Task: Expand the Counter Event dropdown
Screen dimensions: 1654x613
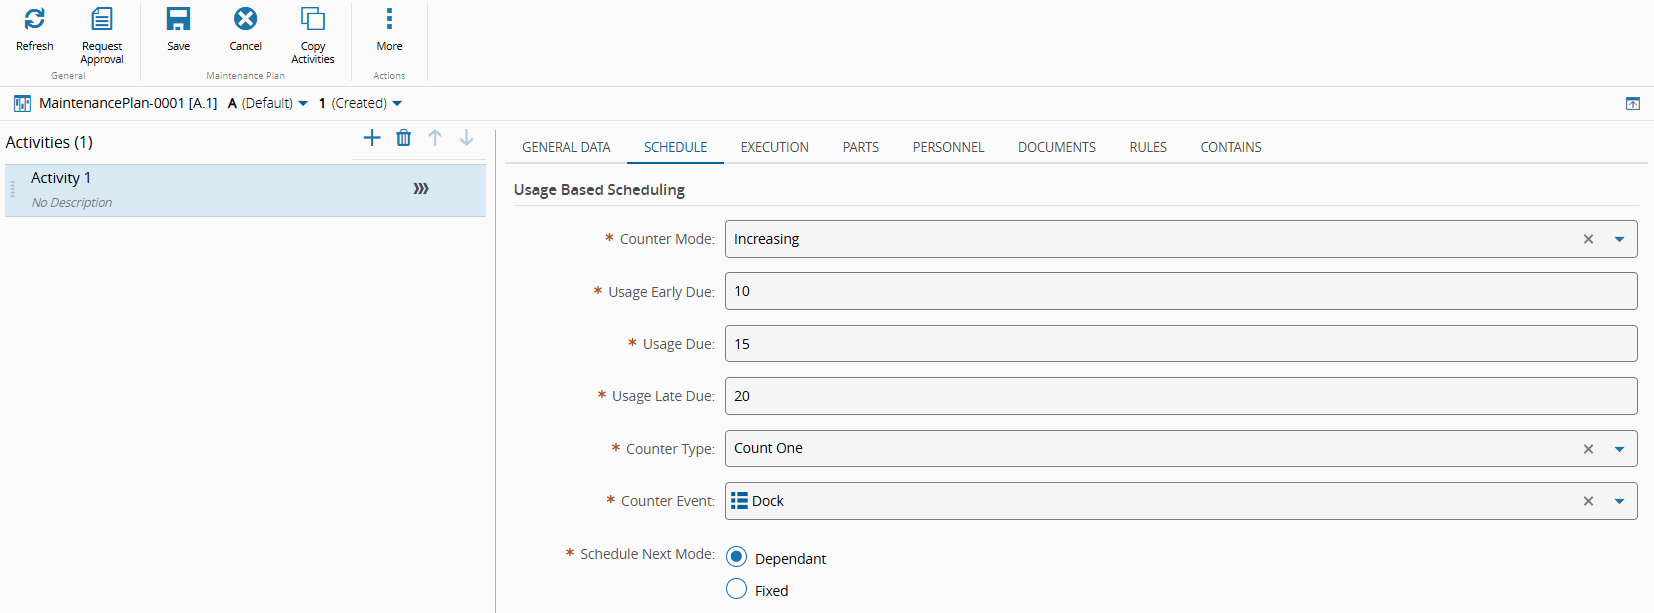Action: tap(1619, 501)
